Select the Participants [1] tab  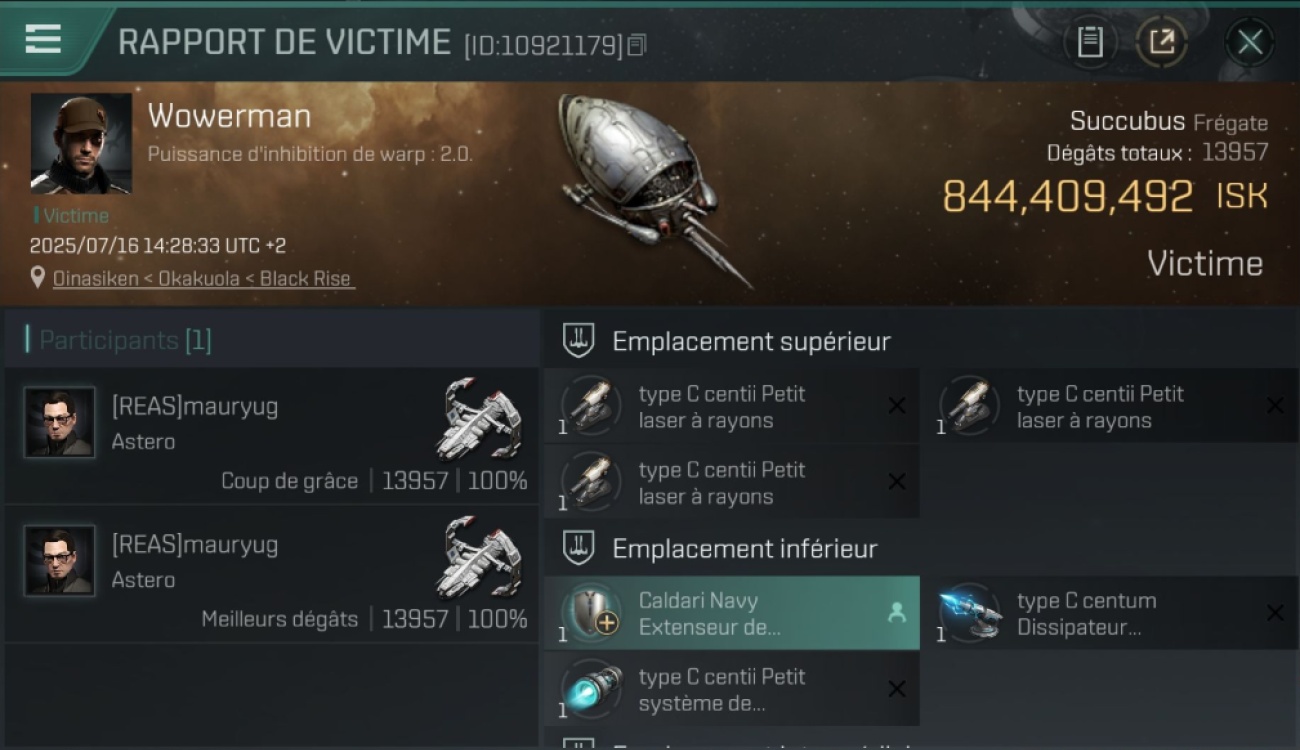(119, 340)
